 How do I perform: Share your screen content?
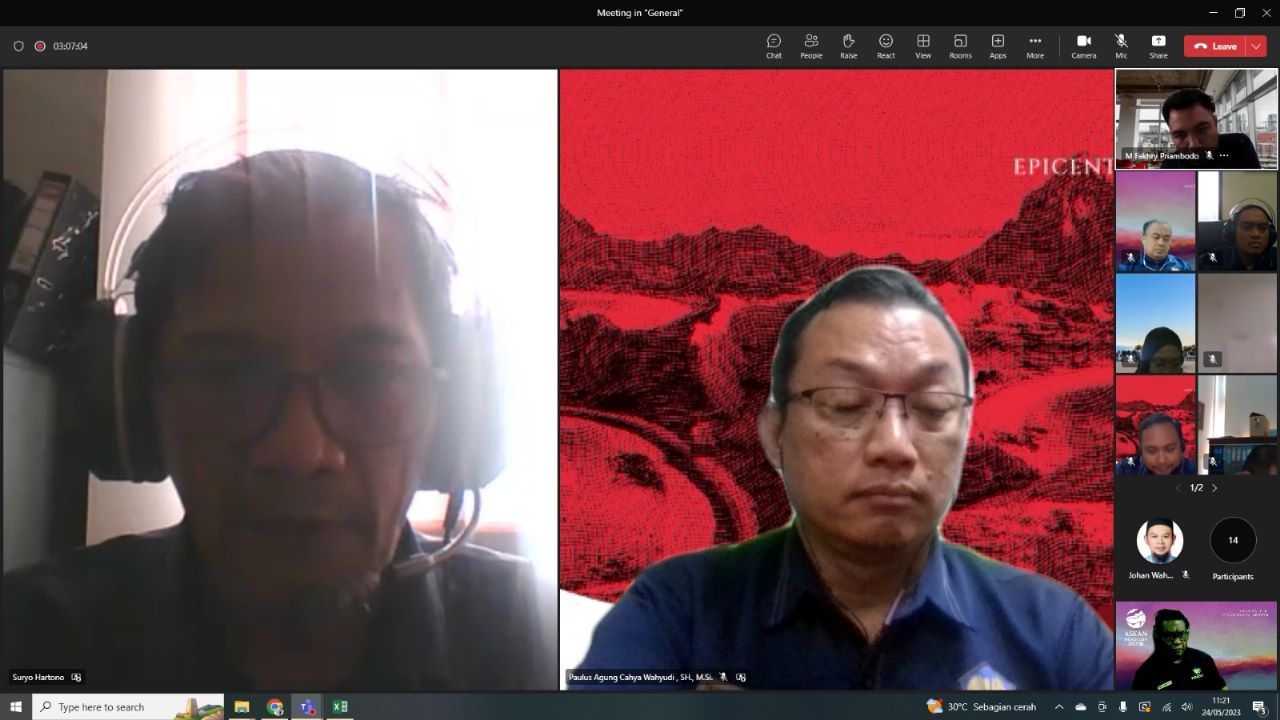1158,46
